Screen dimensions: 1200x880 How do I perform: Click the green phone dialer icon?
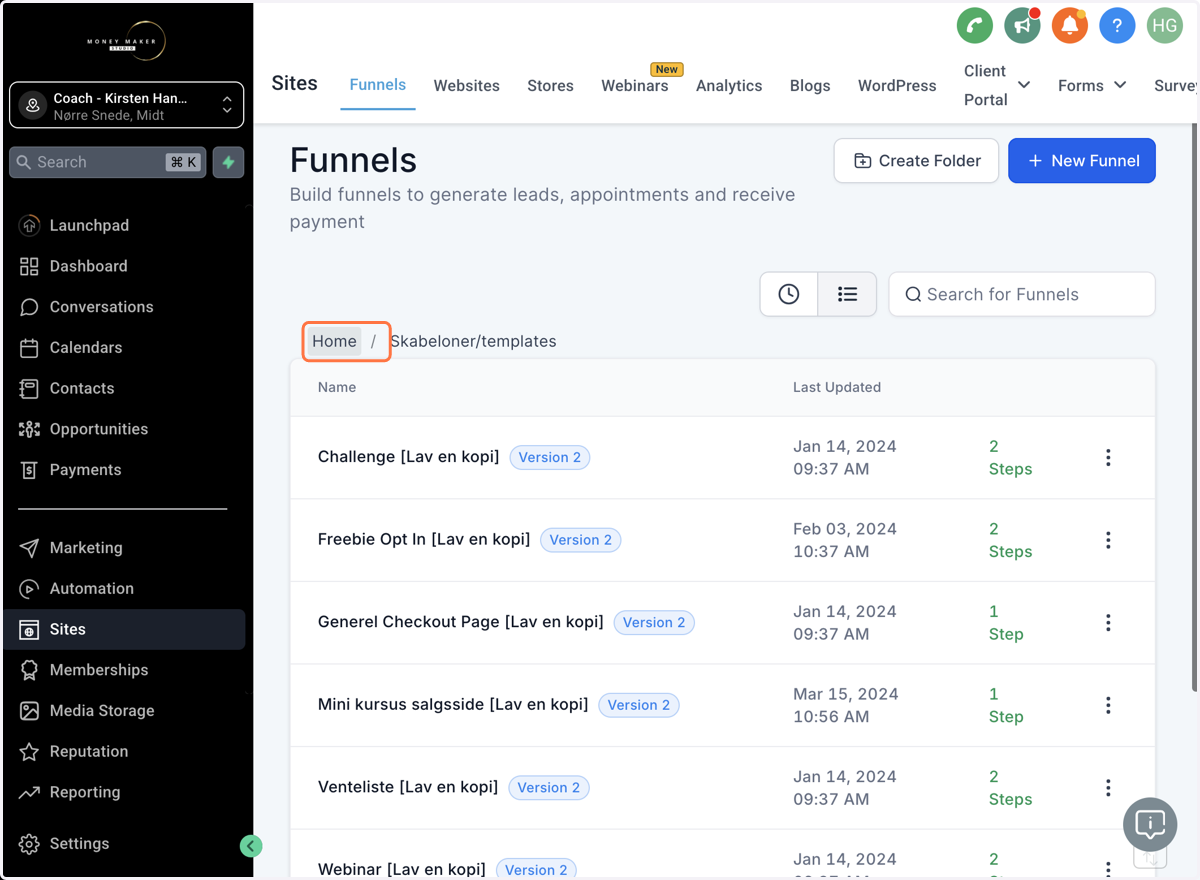coord(975,26)
